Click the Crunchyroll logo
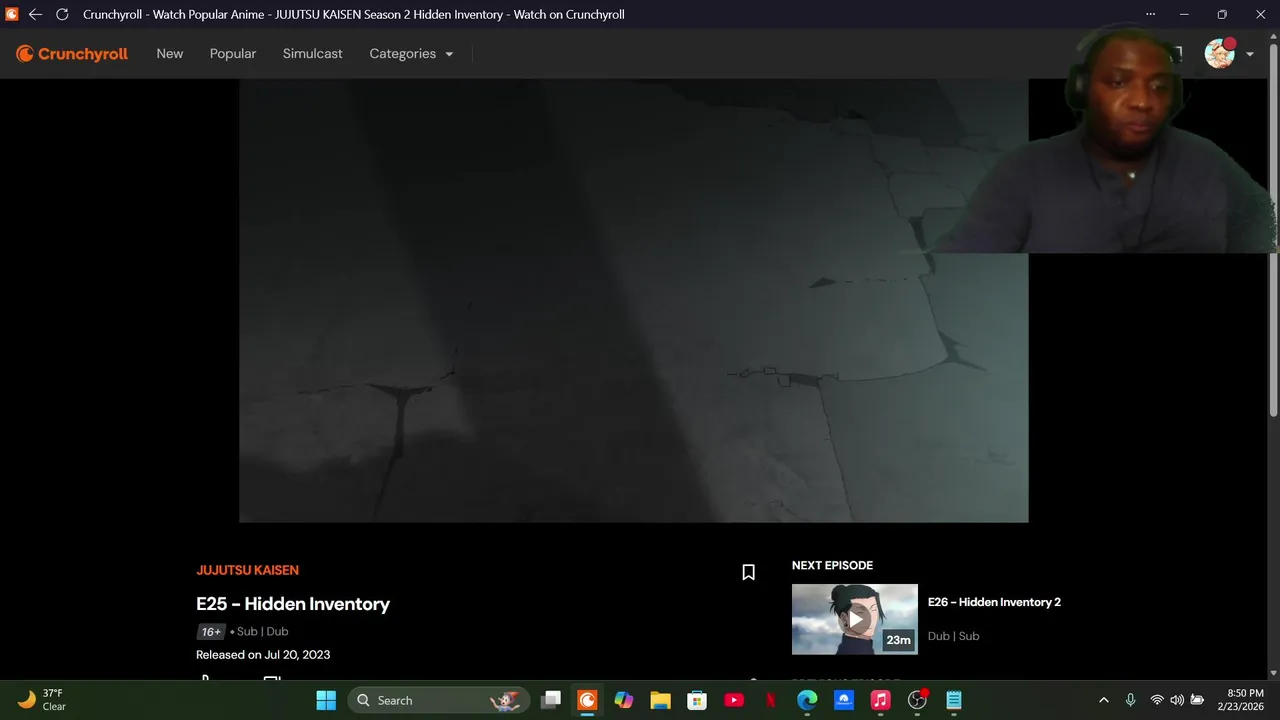This screenshot has width=1280, height=720. (72, 54)
